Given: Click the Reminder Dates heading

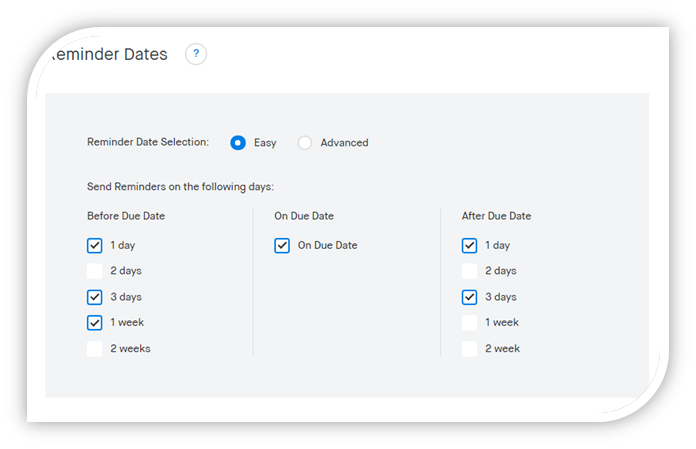Looking at the screenshot, I should pos(108,54).
